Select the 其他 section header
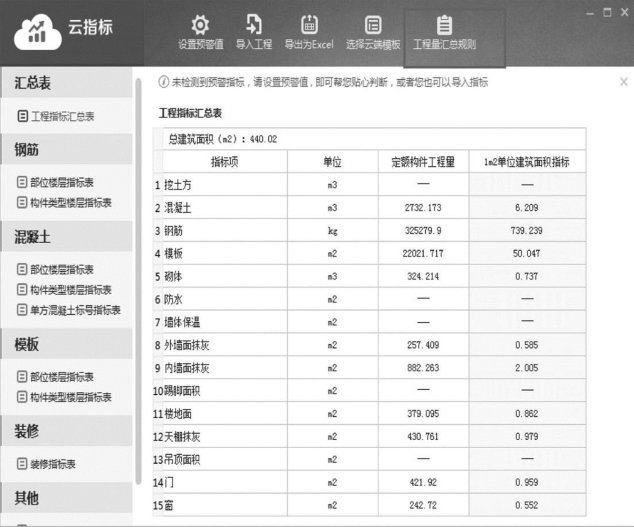This screenshot has height=527, width=634. (67, 498)
